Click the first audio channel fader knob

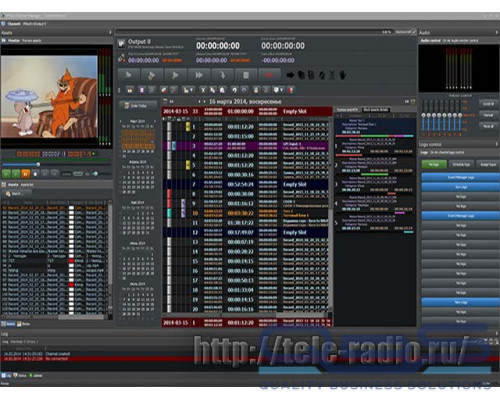point(423,115)
